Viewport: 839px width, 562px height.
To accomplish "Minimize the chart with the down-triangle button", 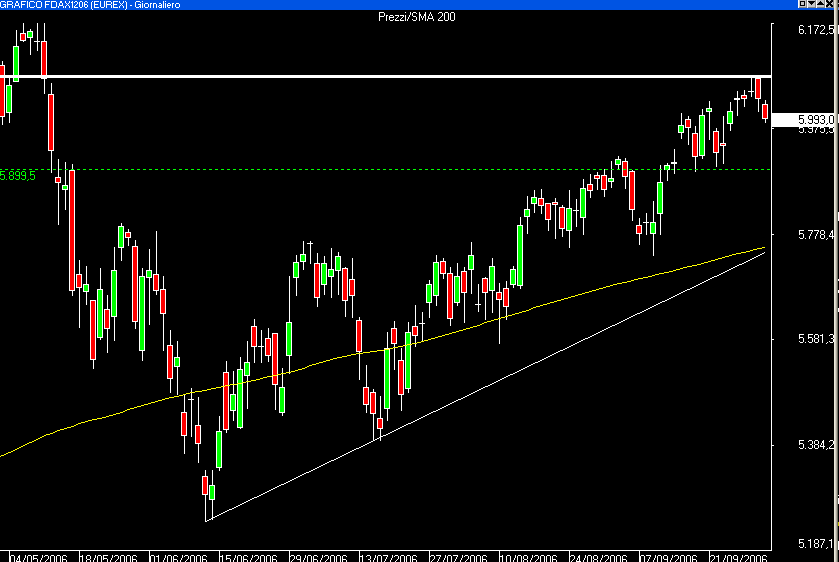I will (811, 4).
